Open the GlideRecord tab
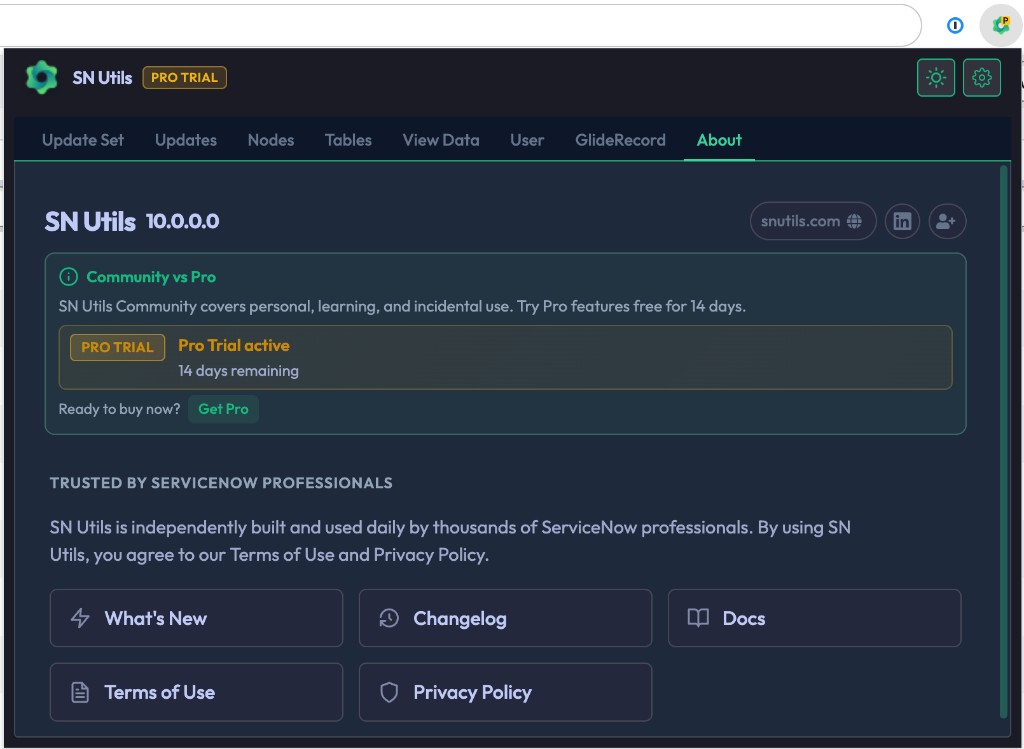This screenshot has height=749, width=1024. 620,140
